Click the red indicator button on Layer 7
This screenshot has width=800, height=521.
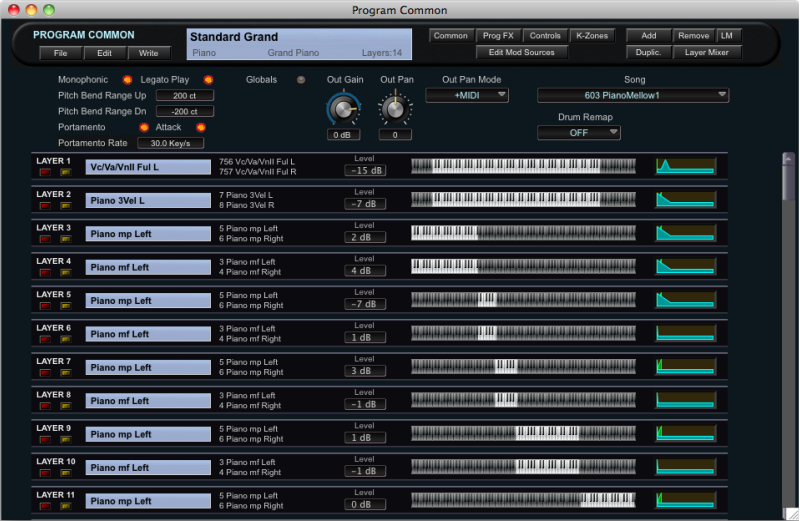click(45, 372)
